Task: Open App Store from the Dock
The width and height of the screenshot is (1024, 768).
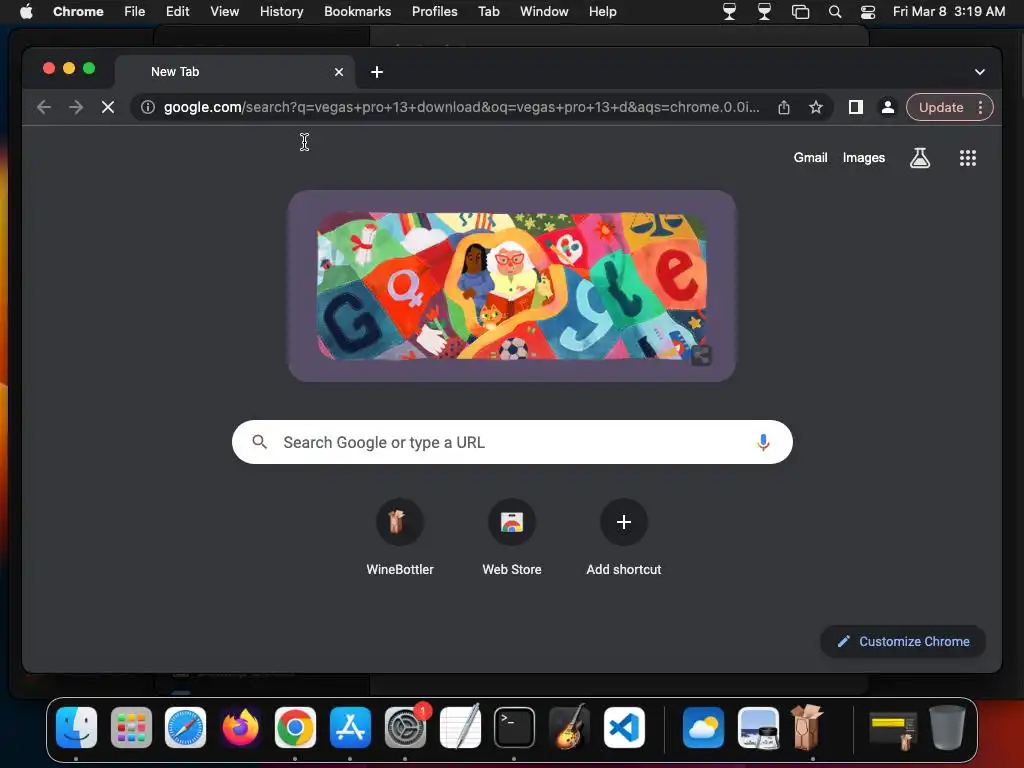Action: pos(350,727)
